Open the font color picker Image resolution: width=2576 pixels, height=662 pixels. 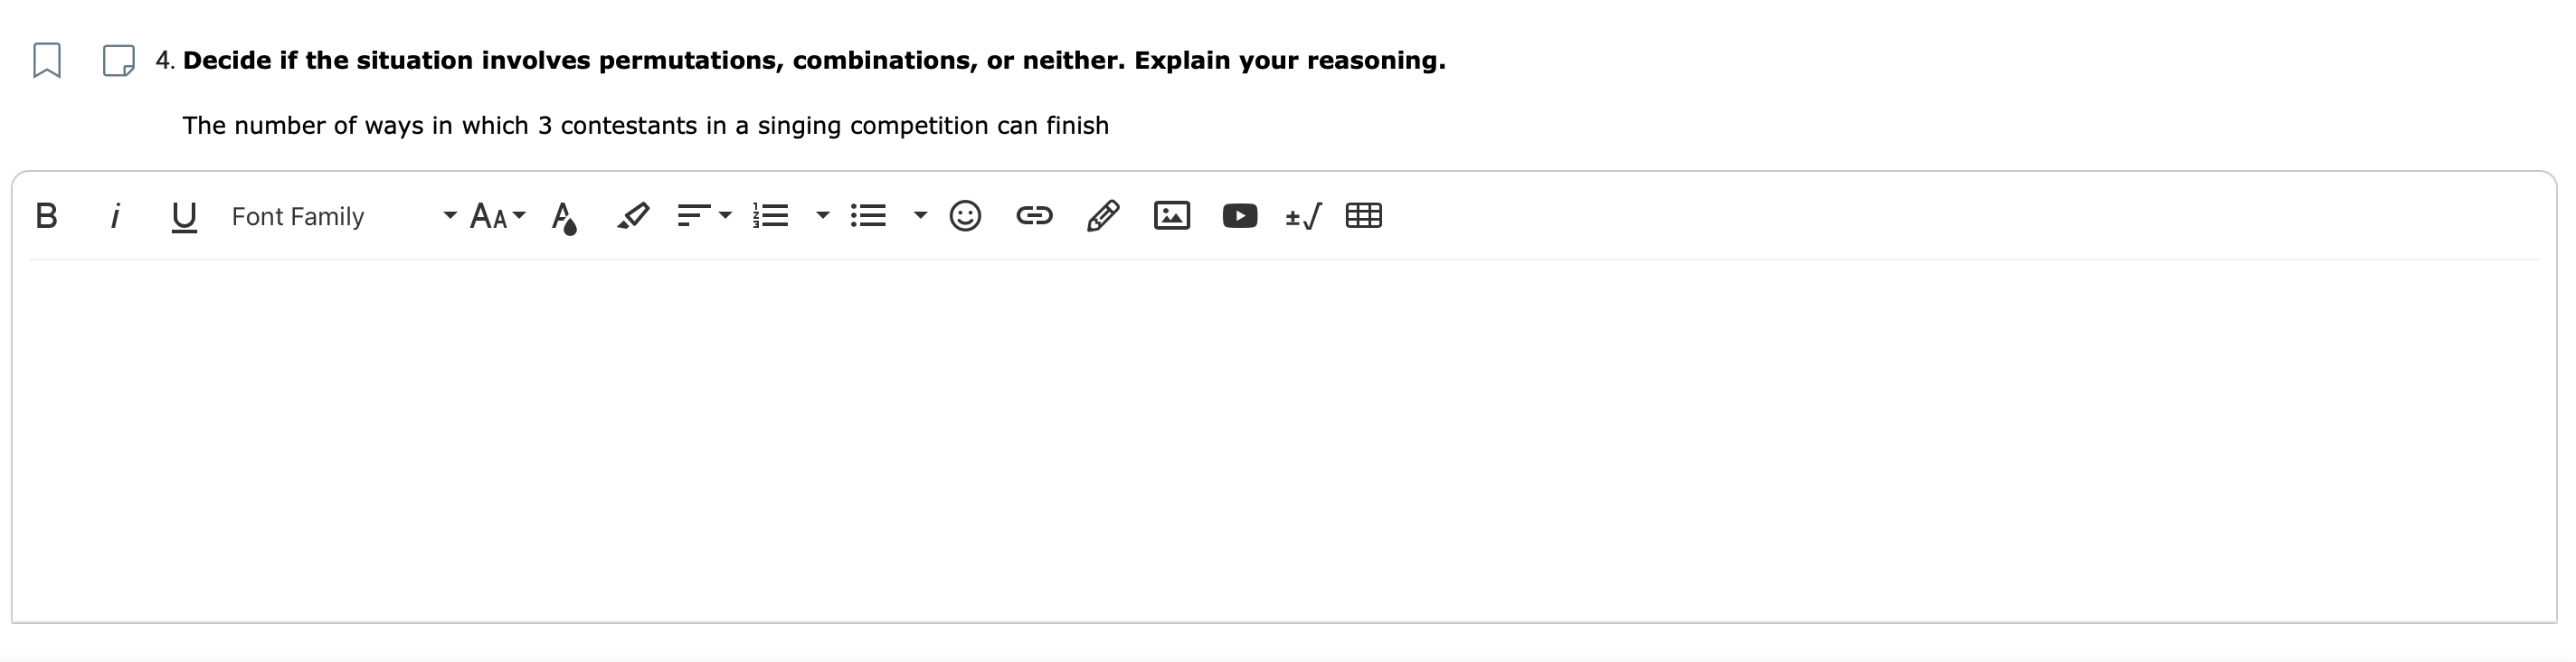point(565,215)
